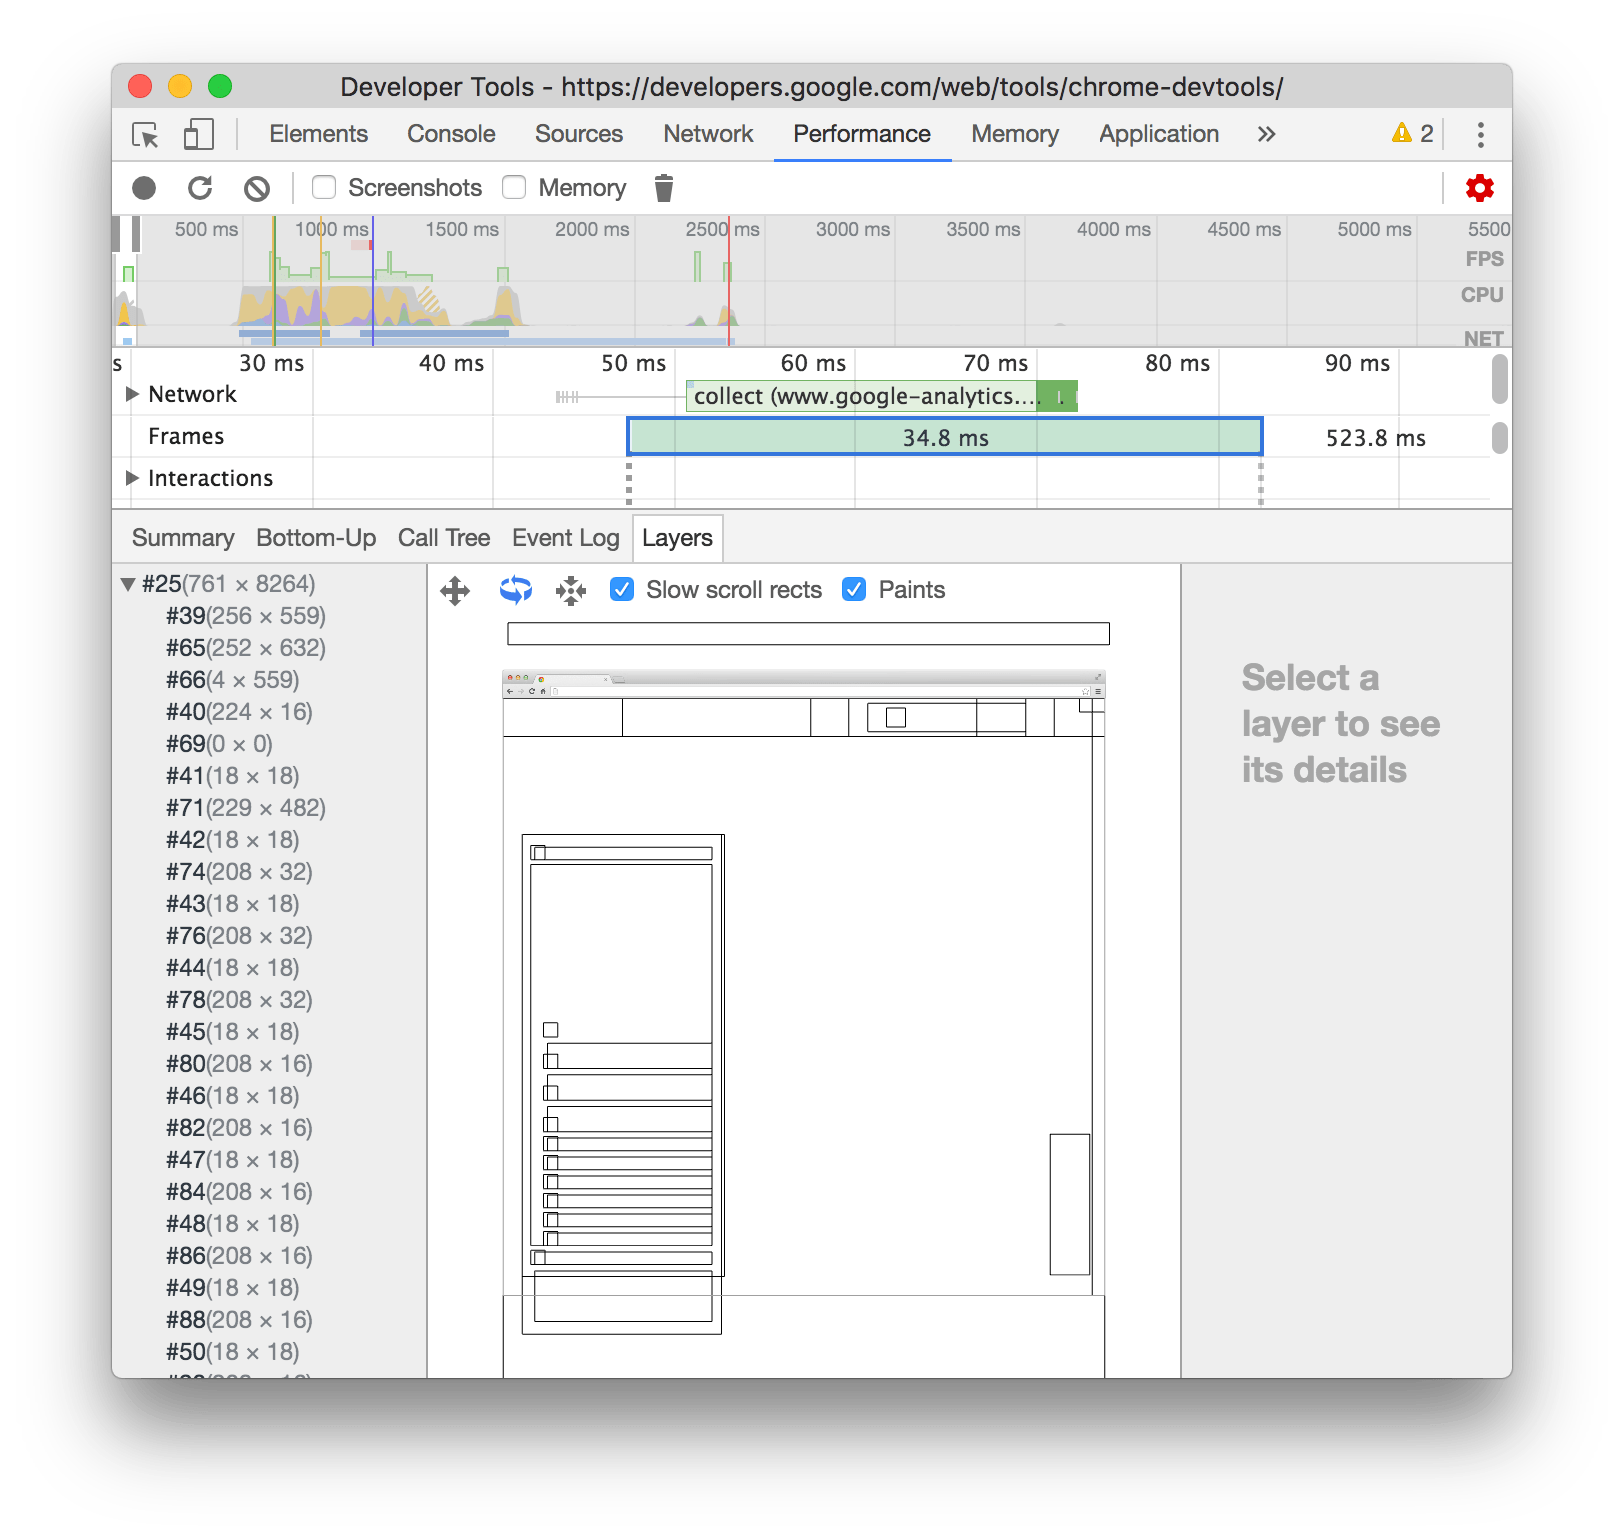Open capture settings via the red gear icon
This screenshot has height=1538, width=1624.
[1479, 187]
